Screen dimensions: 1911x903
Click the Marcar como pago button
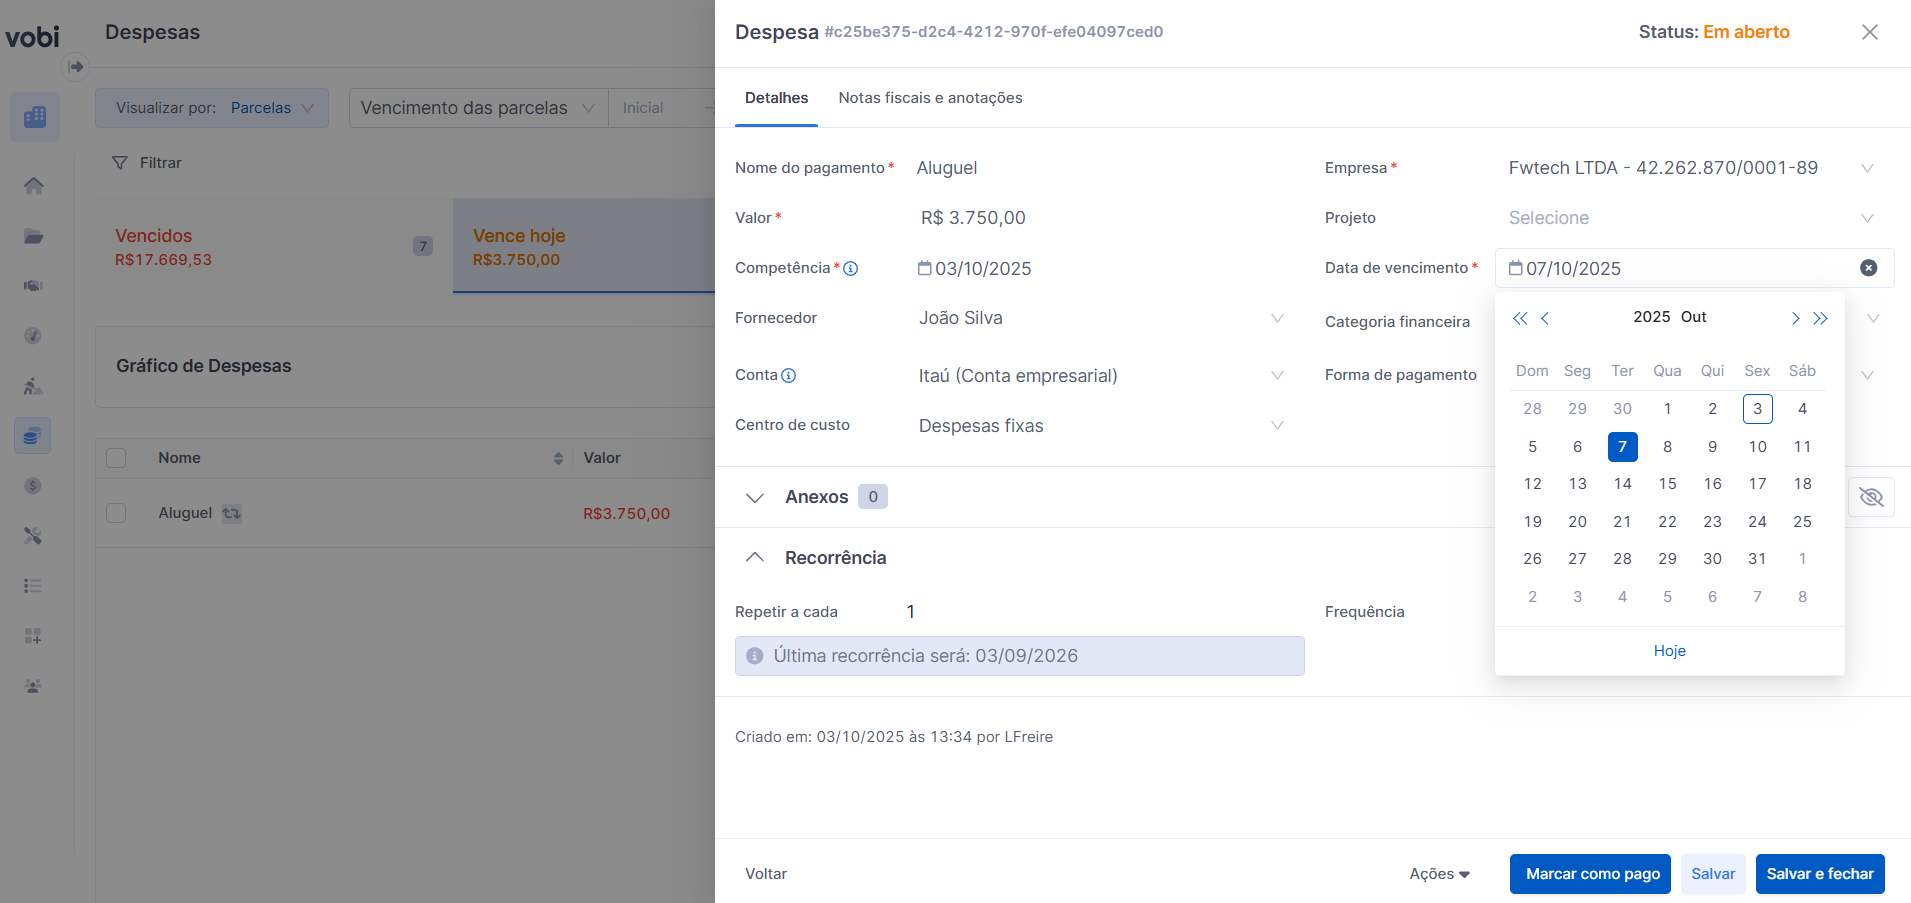(x=1592, y=874)
